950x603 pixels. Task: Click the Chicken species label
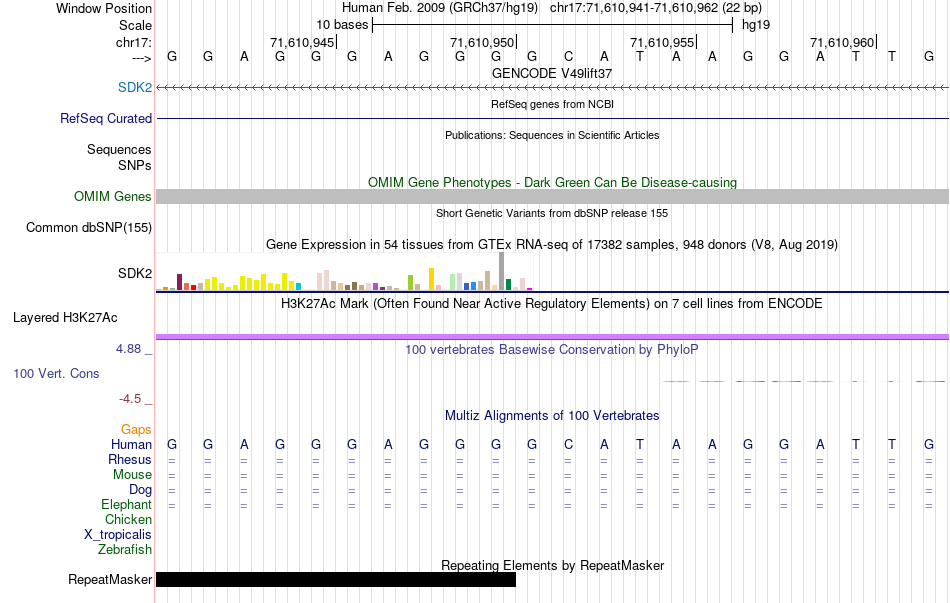pos(128,520)
